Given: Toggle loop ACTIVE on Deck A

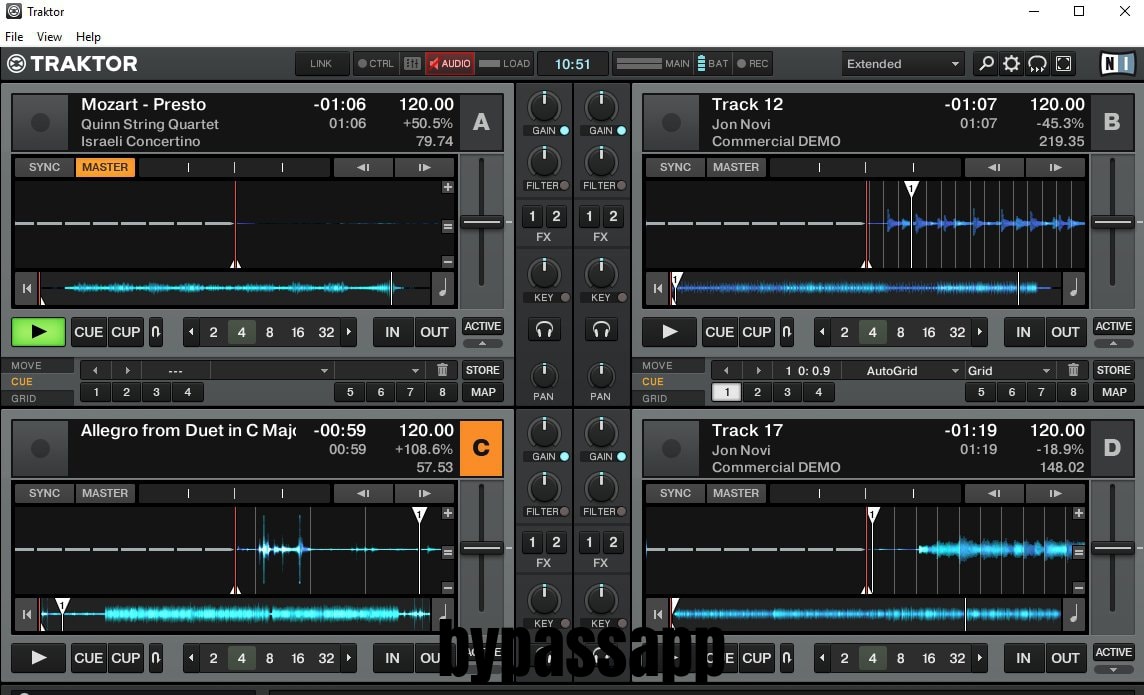Looking at the screenshot, I should pos(482,326).
